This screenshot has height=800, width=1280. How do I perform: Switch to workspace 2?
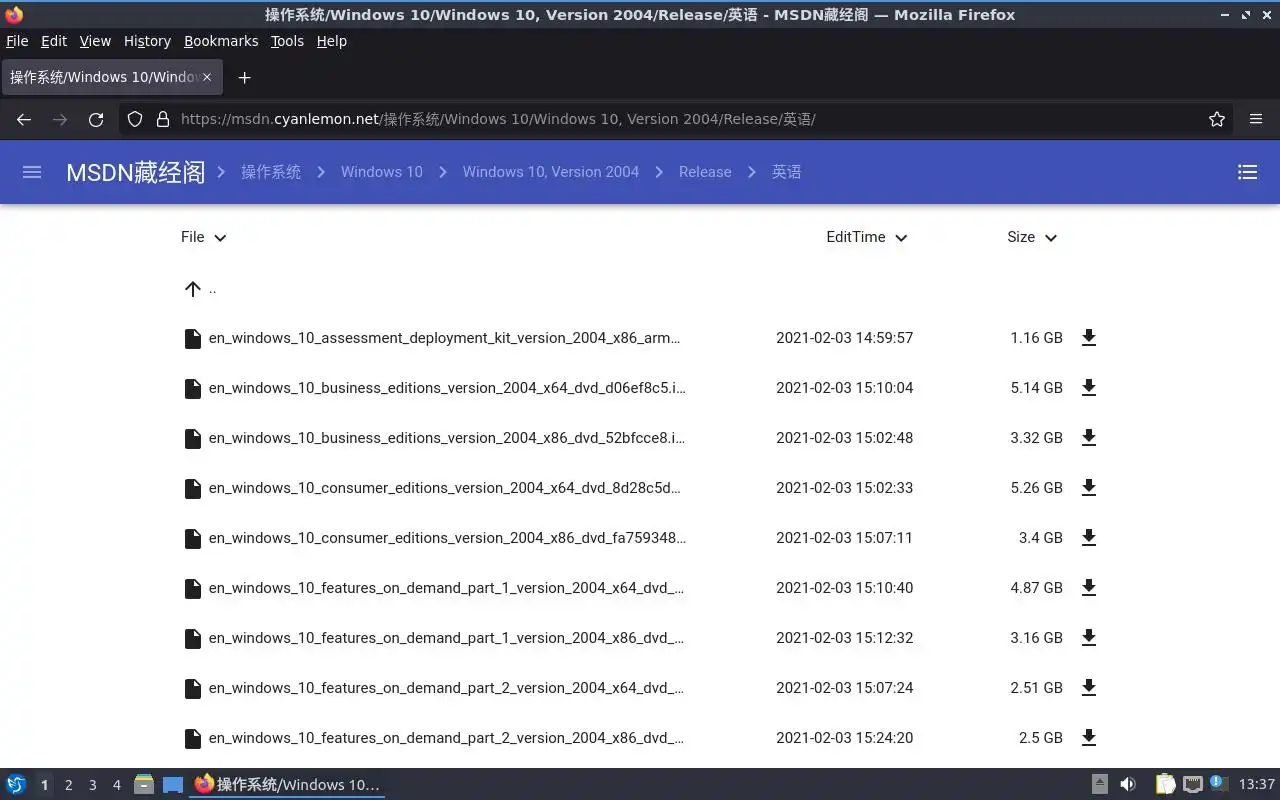click(69, 785)
